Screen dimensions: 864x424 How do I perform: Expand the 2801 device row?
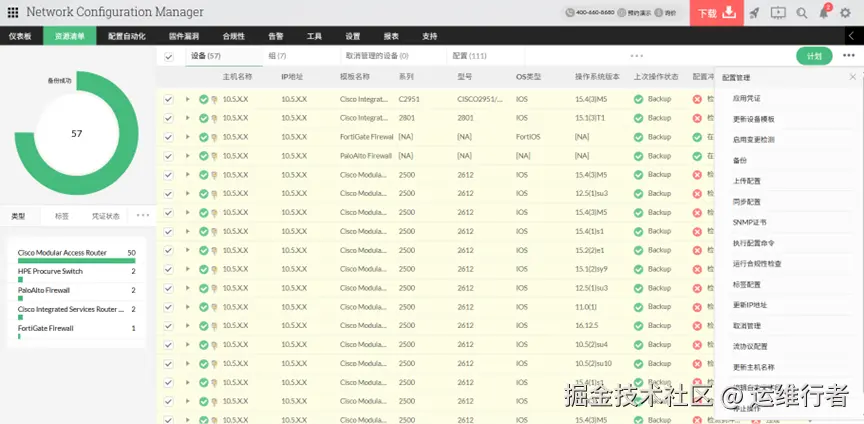(x=187, y=118)
